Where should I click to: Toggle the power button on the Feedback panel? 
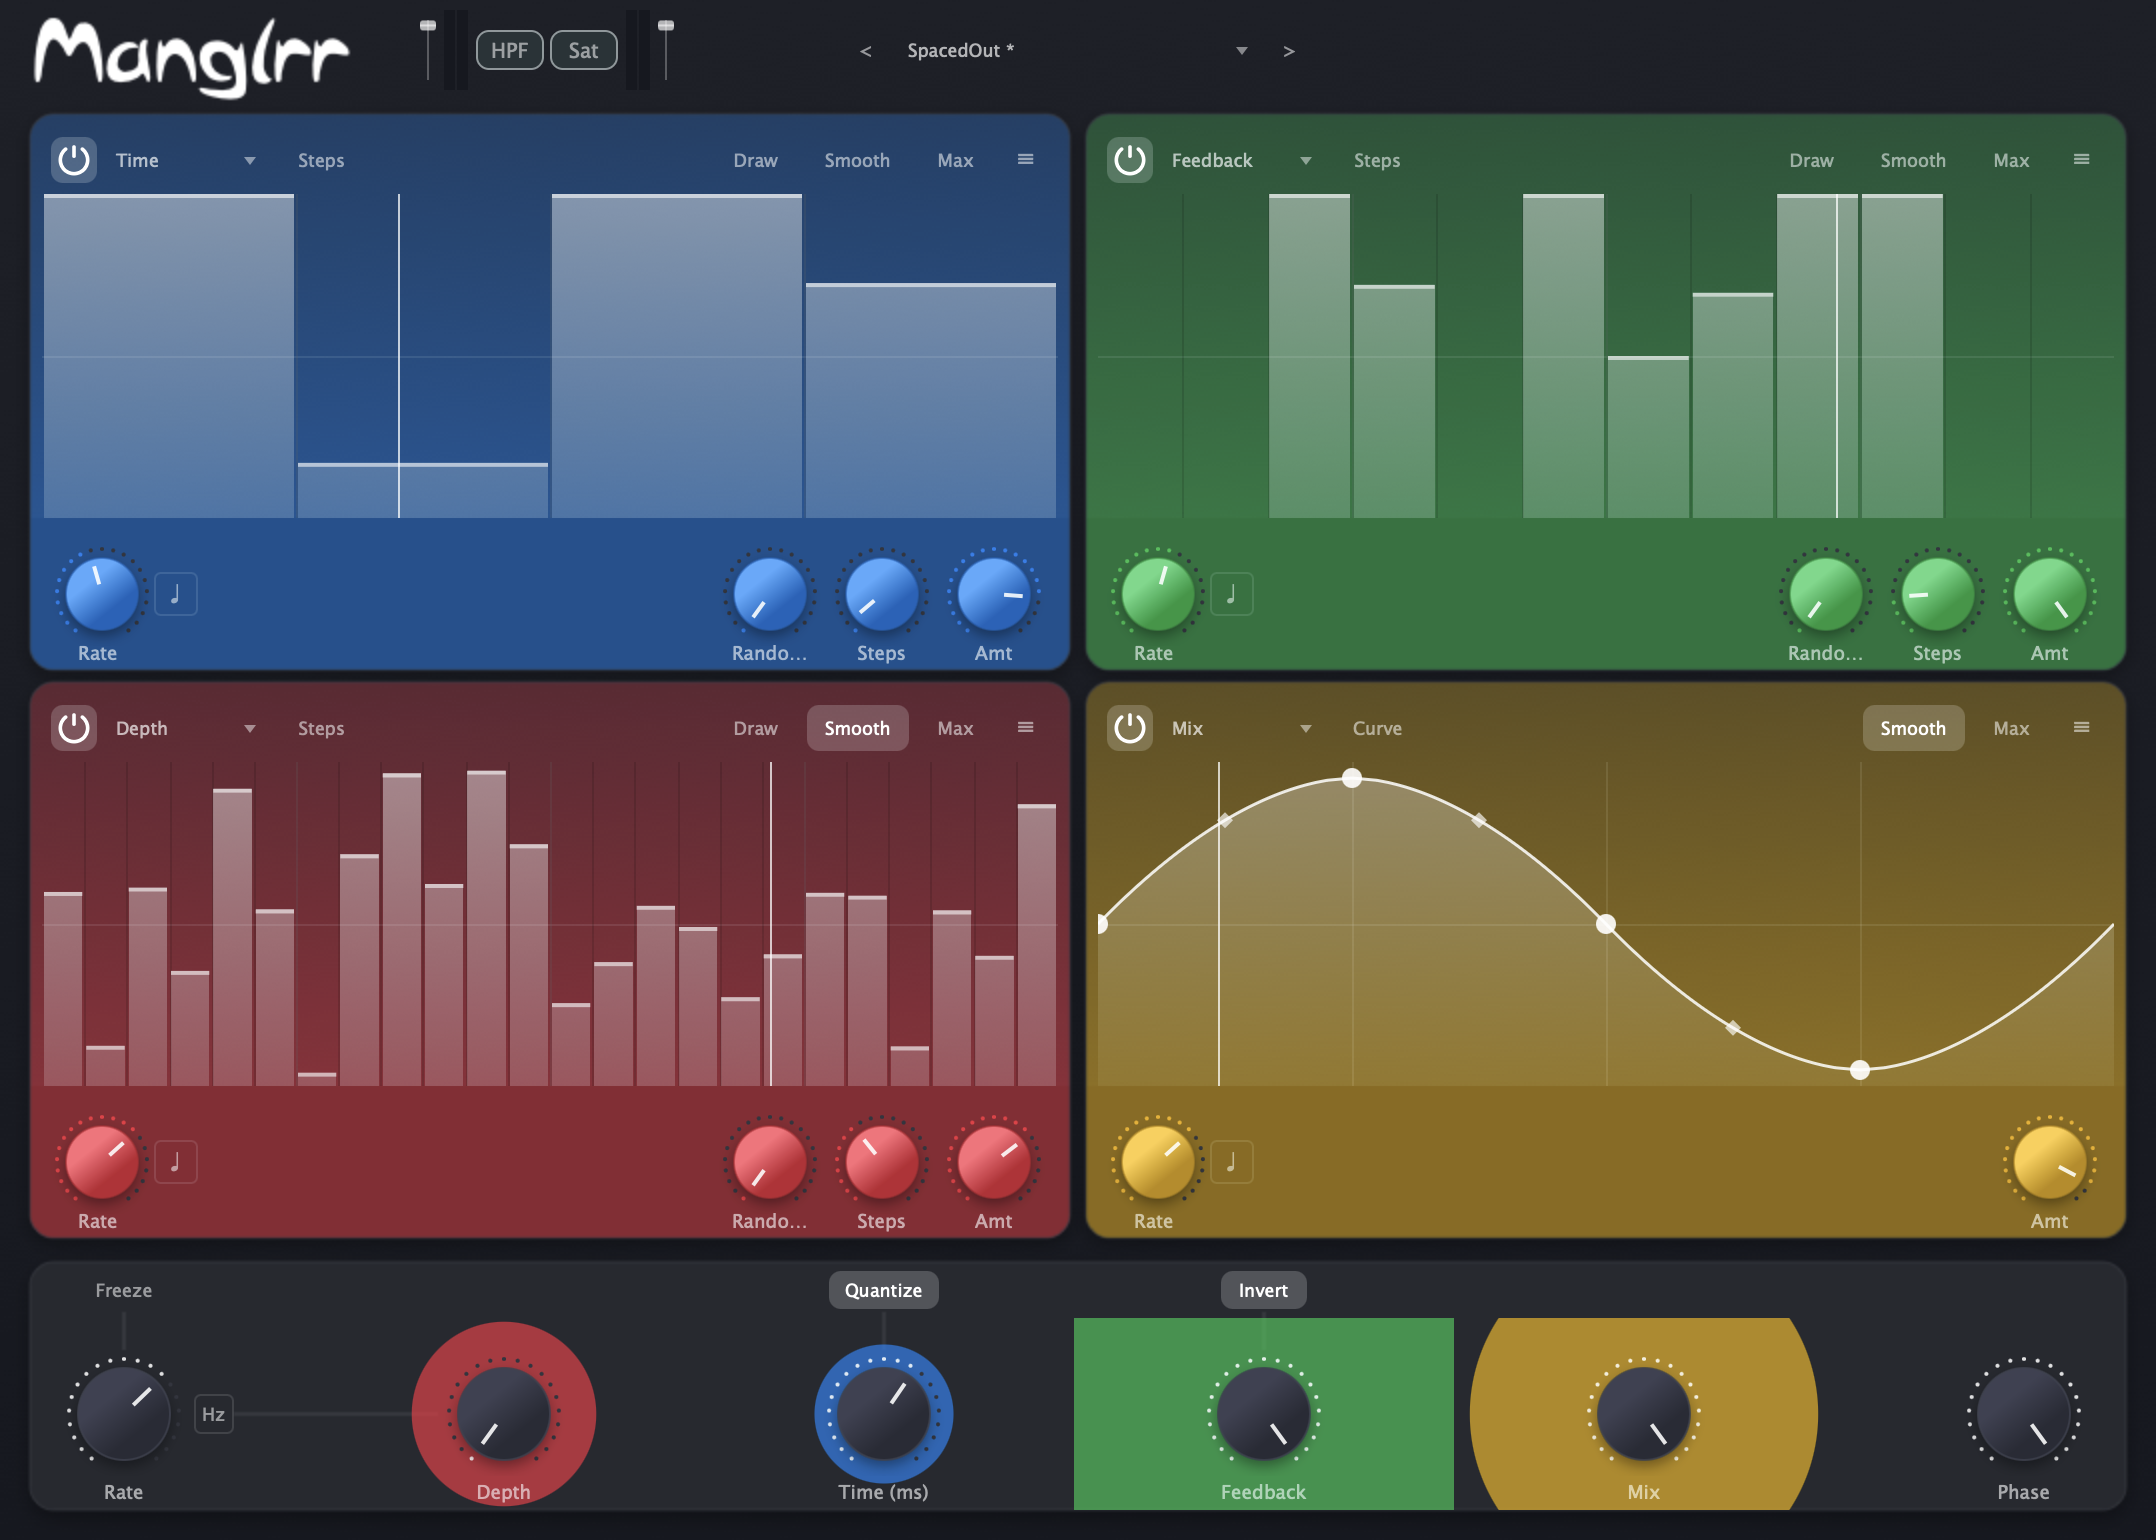(1130, 160)
